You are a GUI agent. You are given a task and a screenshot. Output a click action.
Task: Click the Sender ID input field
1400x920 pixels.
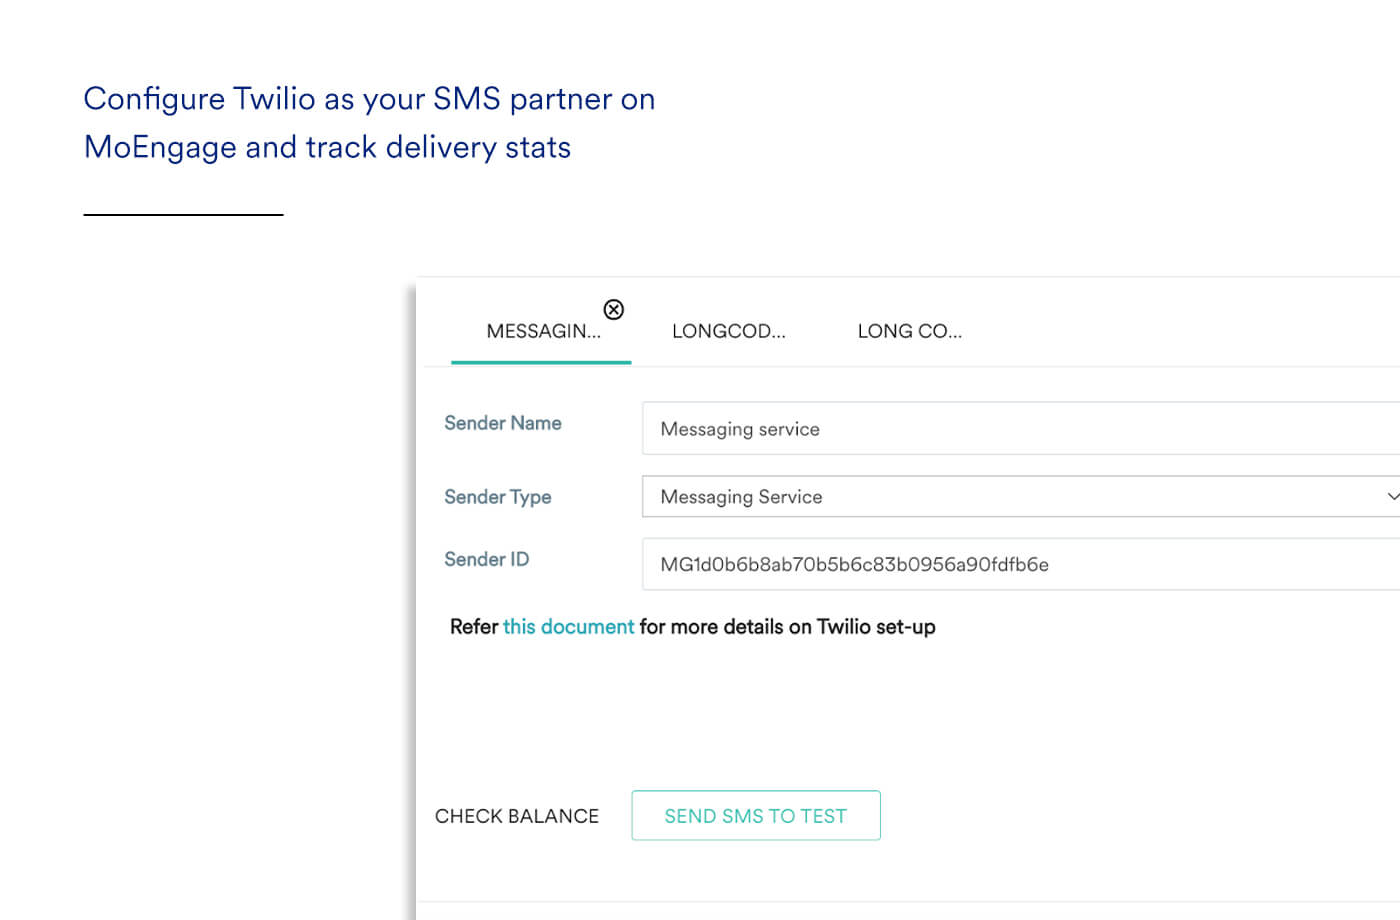coord(1021,564)
